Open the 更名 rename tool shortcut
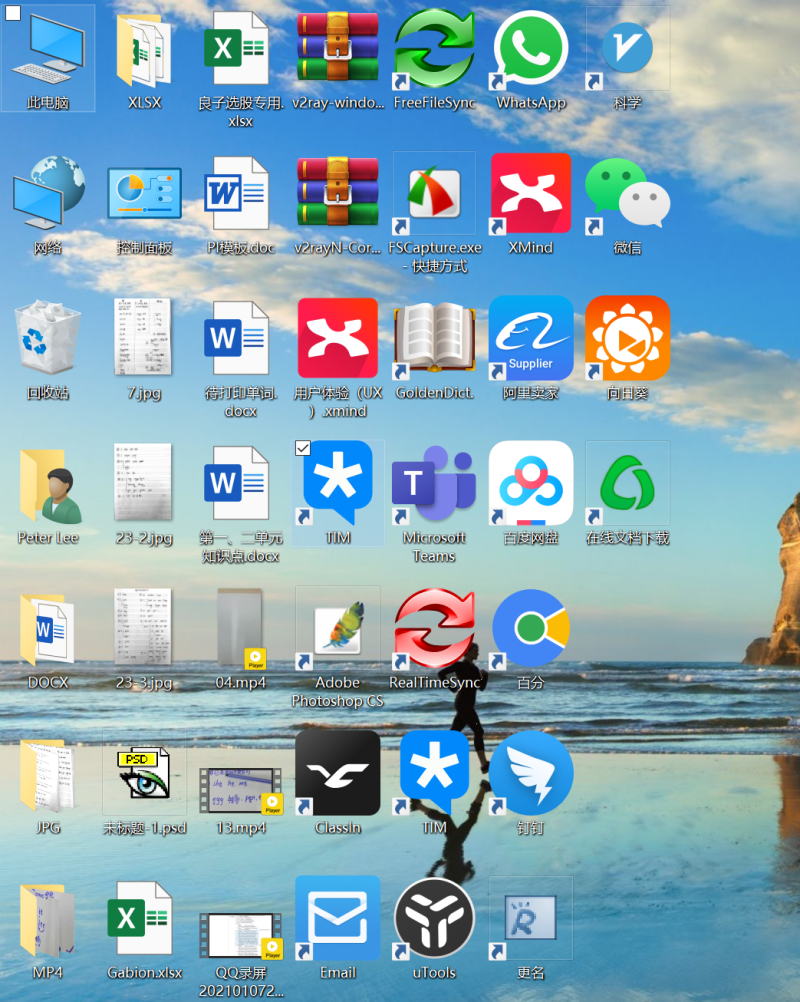 pyautogui.click(x=531, y=919)
